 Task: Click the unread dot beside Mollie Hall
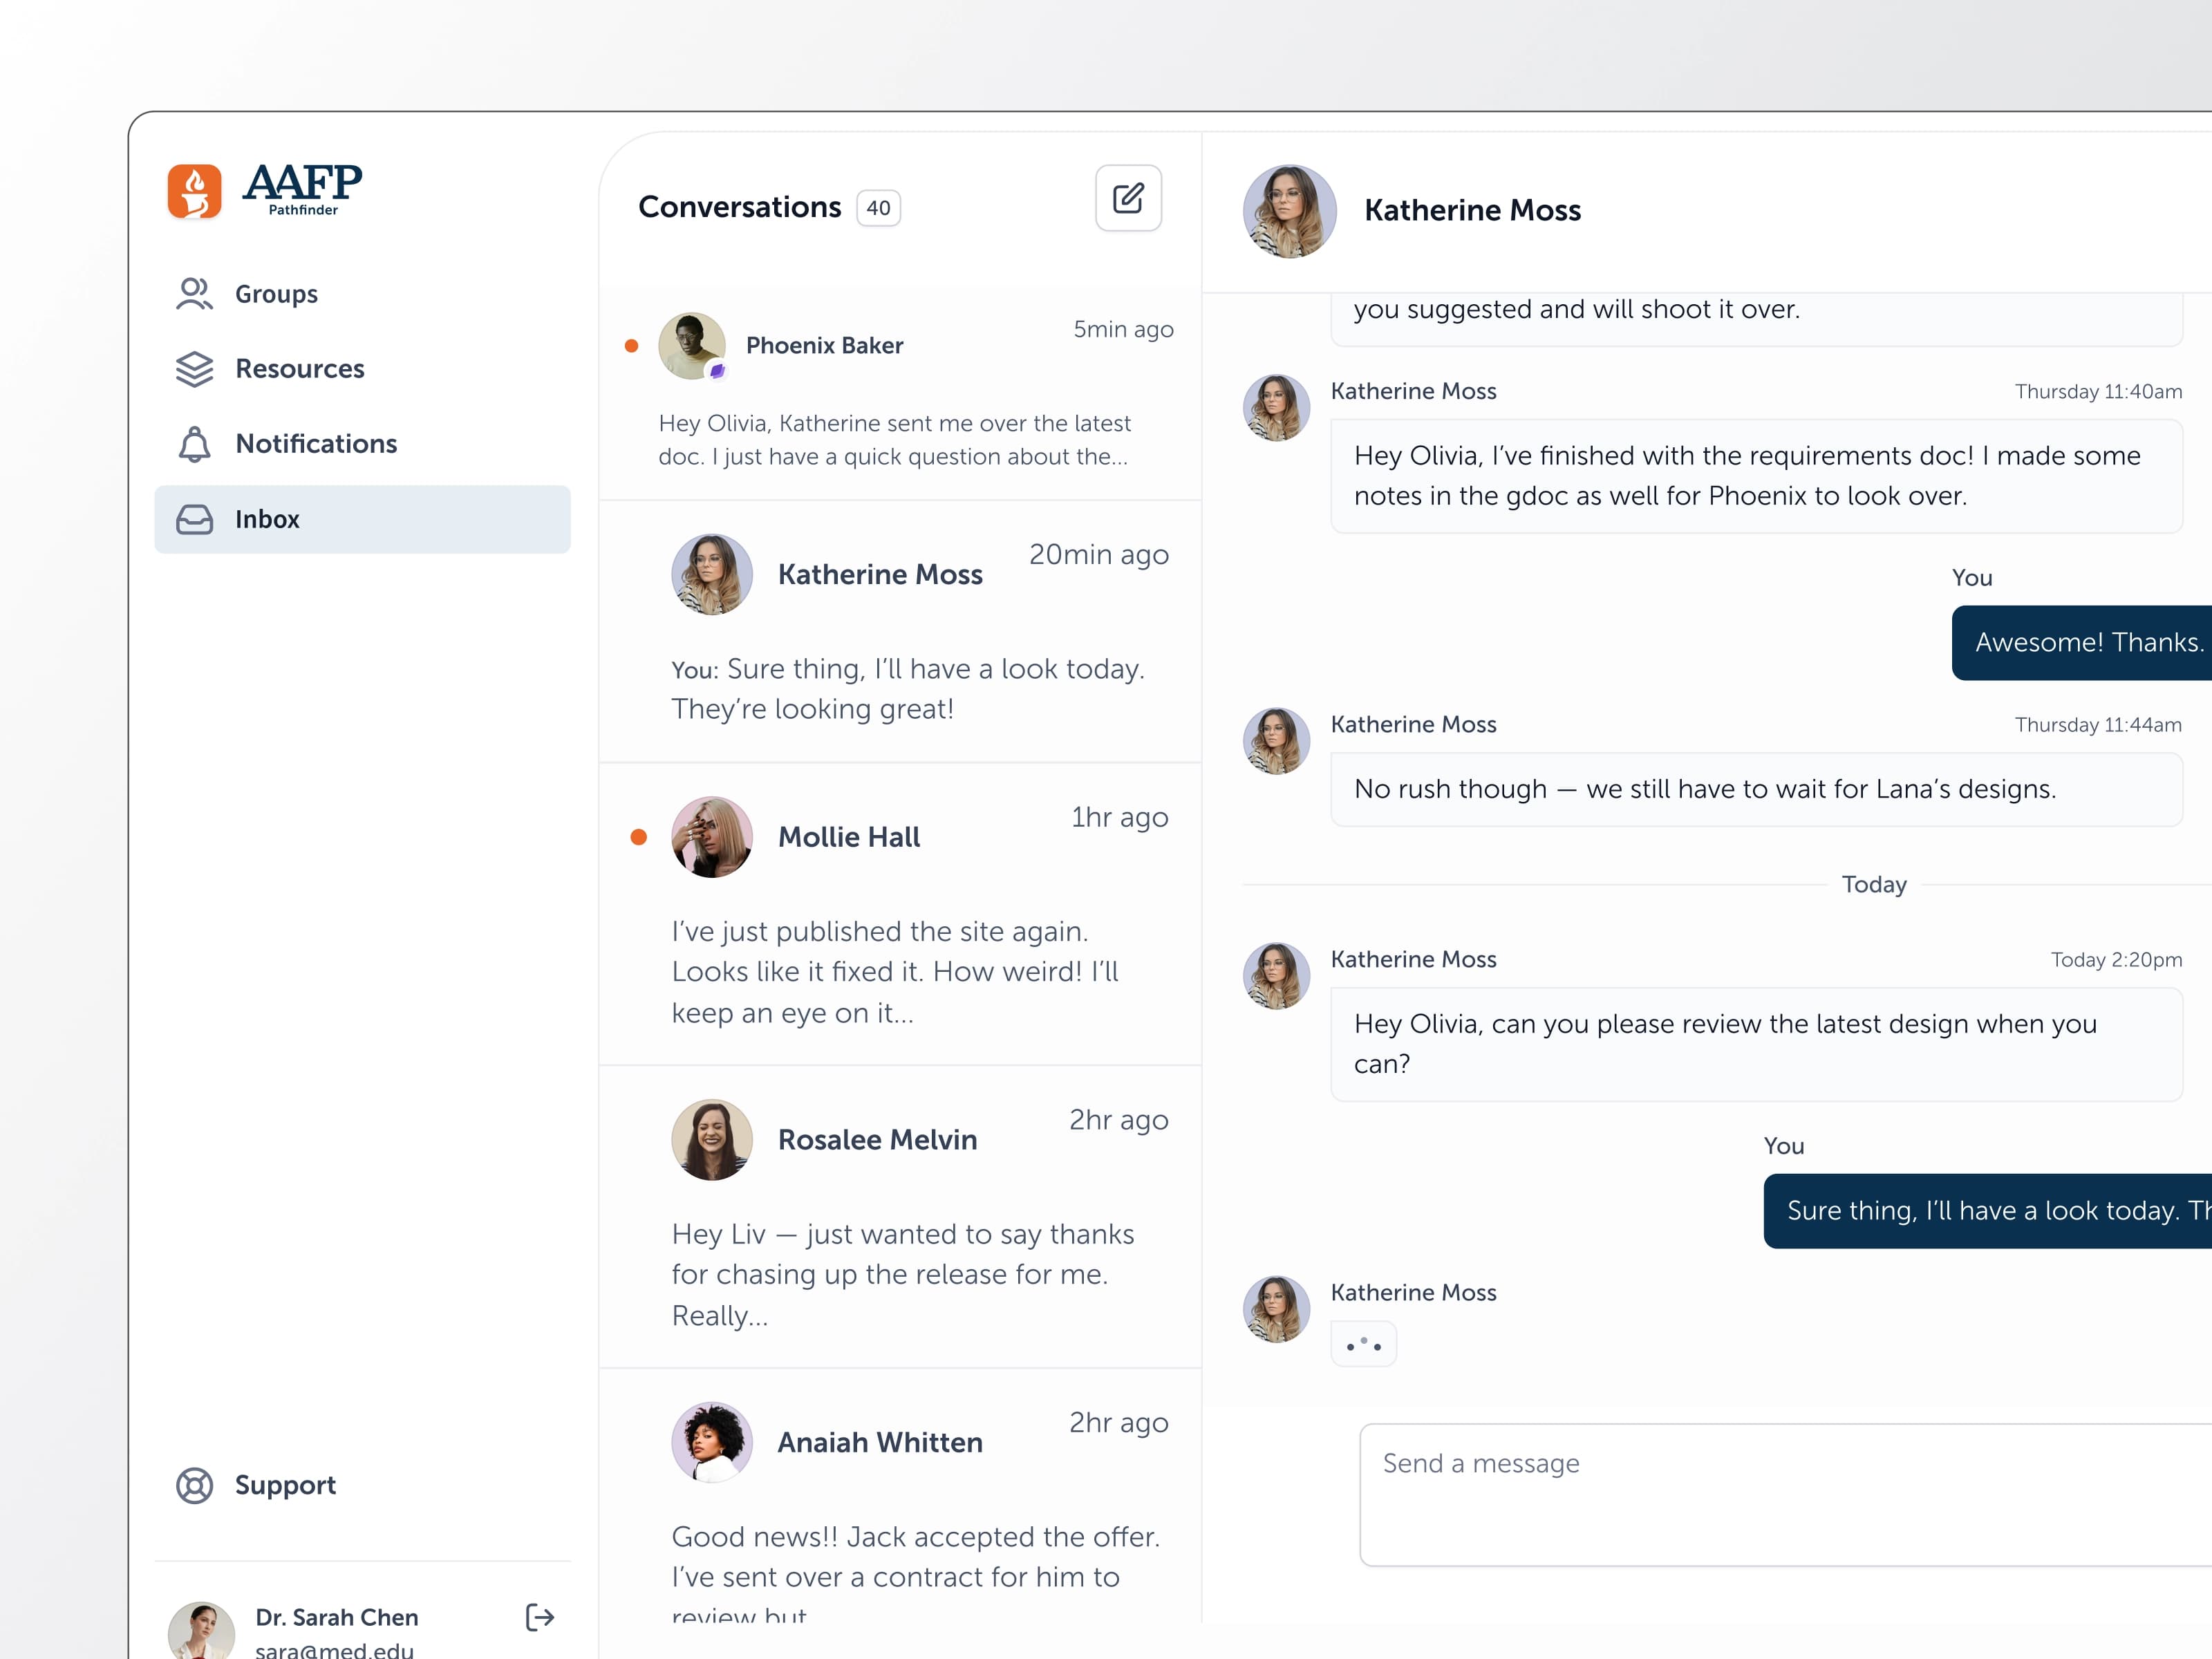(x=639, y=837)
